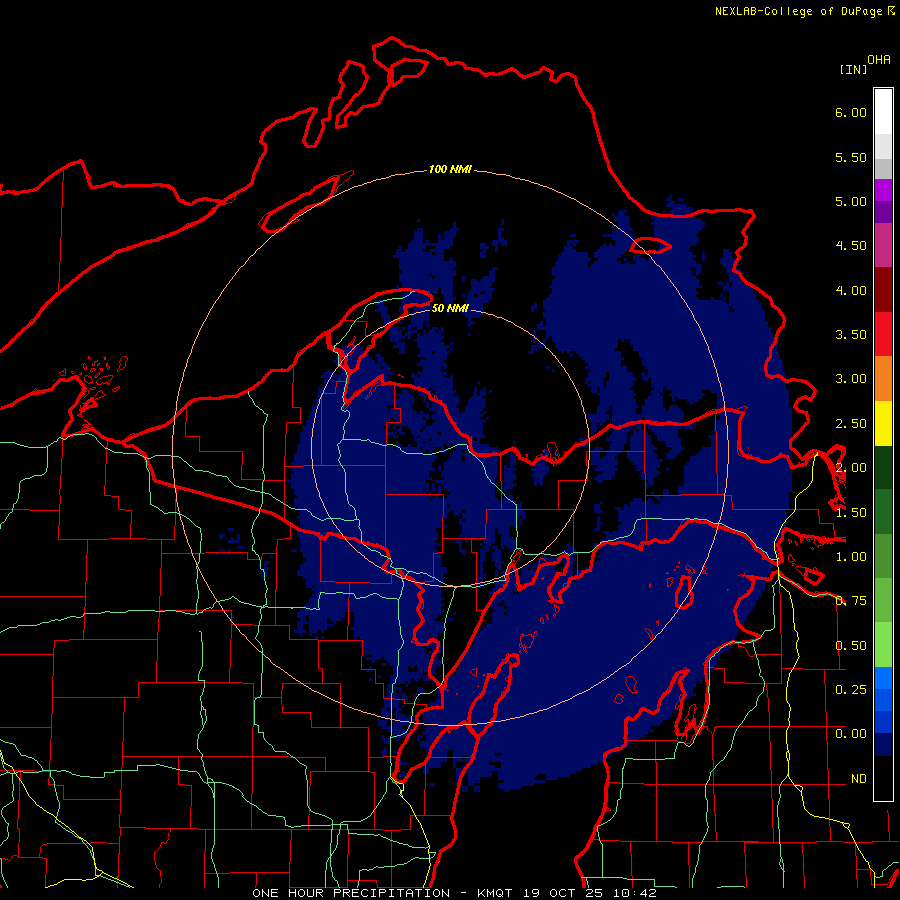Pick the orange legend swatch
The image size is (900, 900).
click(x=883, y=379)
